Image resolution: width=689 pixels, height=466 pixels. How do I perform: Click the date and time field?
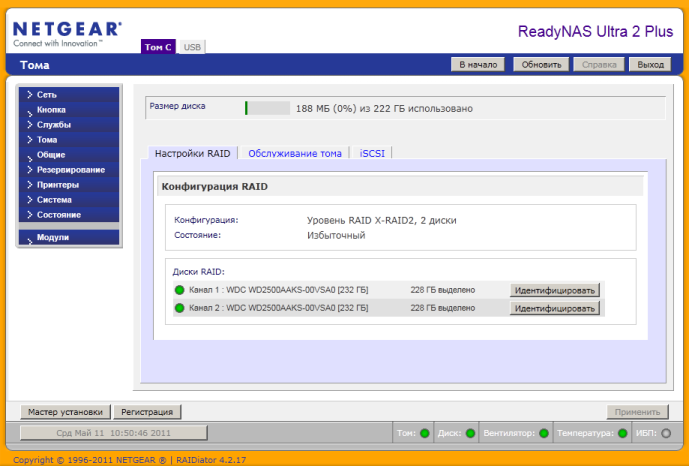113,433
